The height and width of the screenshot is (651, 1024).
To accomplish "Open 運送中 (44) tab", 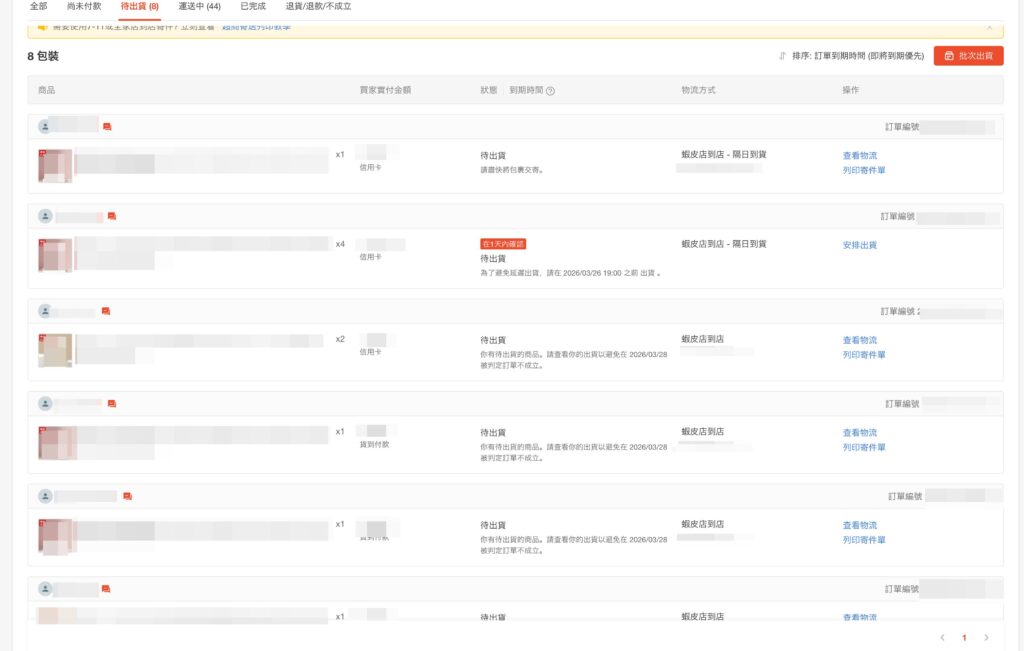I will click(x=199, y=6).
